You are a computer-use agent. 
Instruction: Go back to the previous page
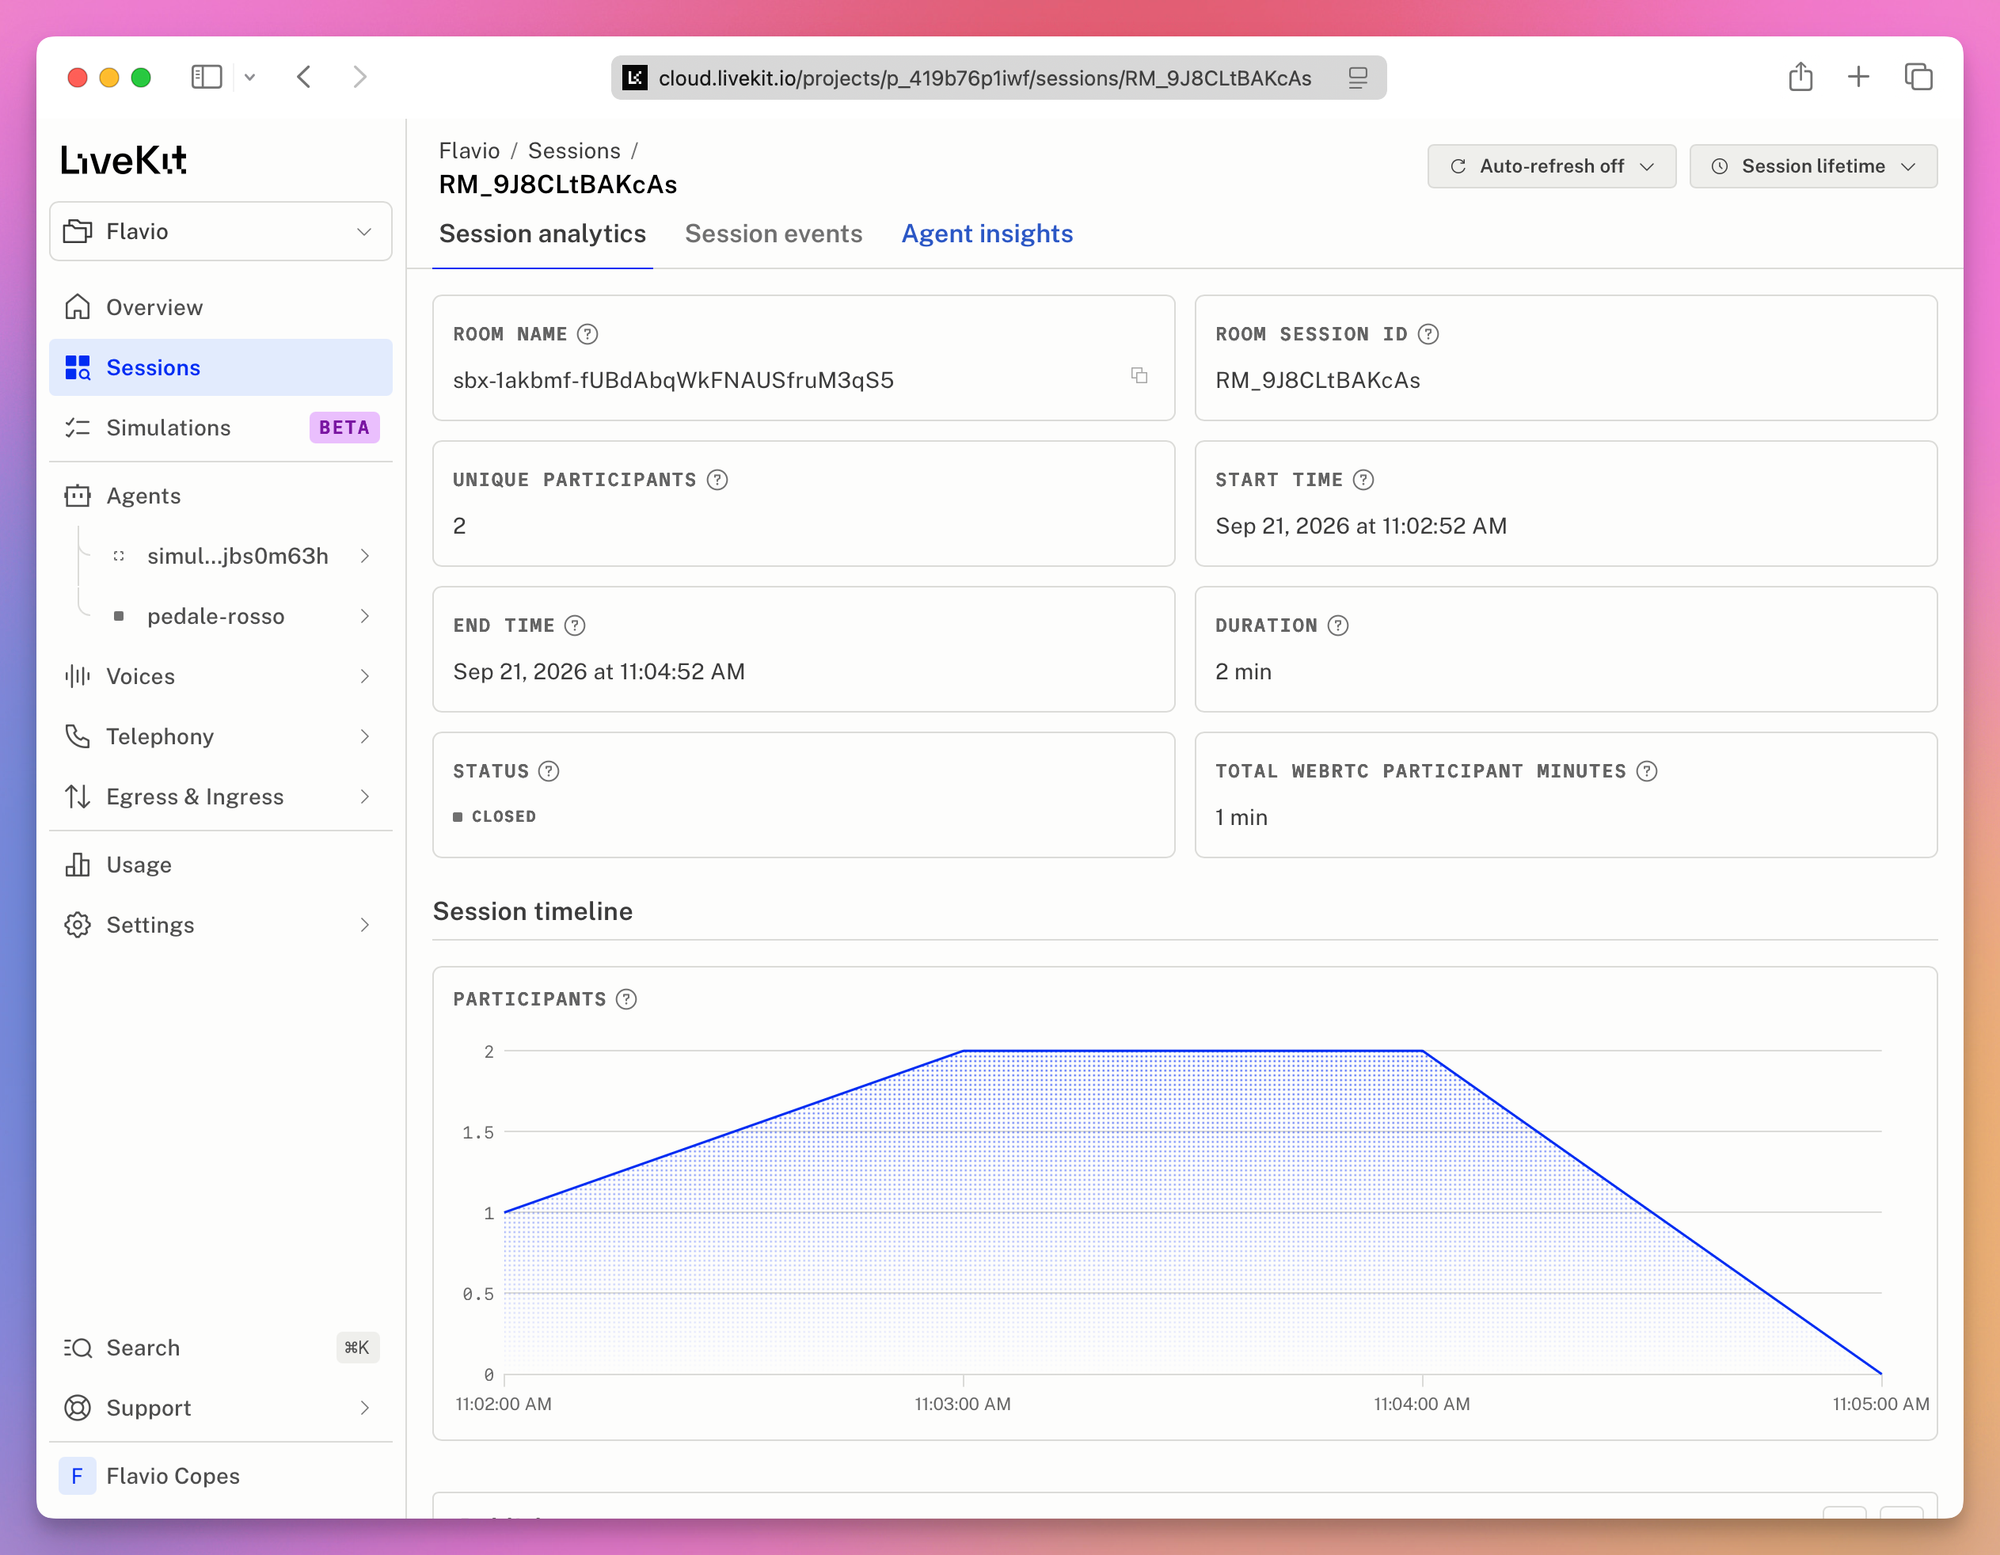[304, 77]
